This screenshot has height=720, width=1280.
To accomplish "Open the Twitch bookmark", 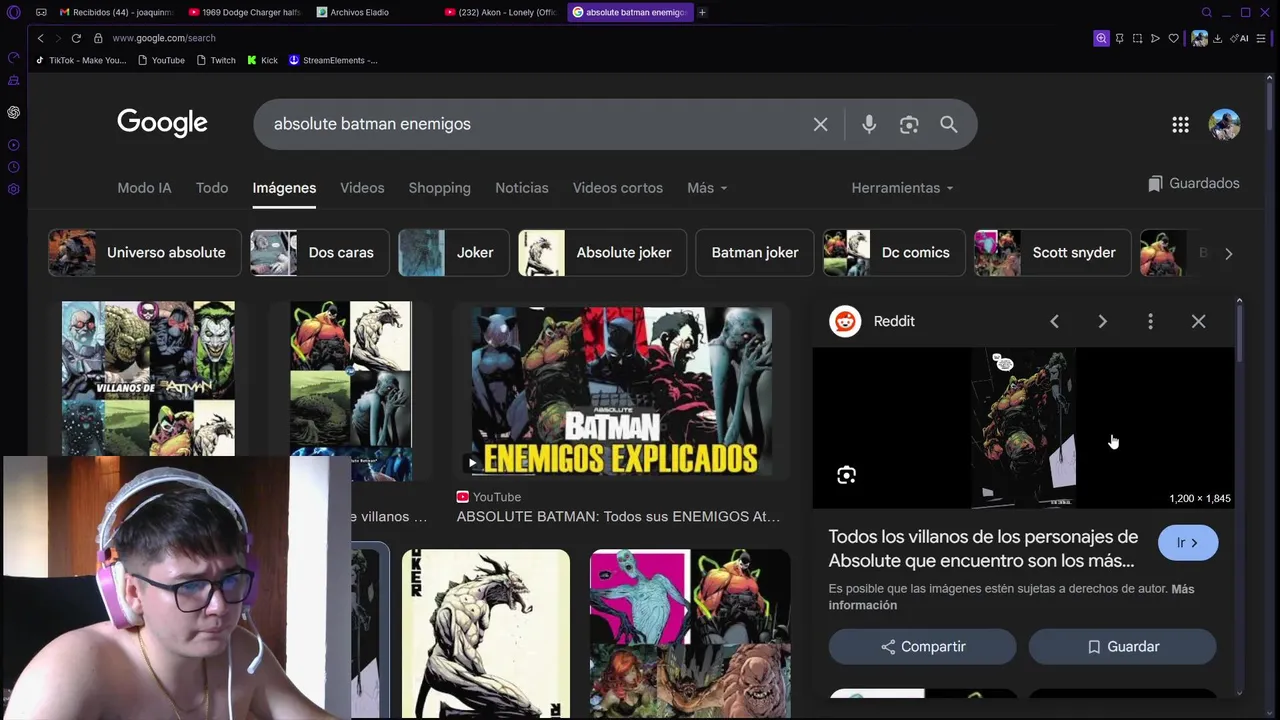I will pyautogui.click(x=216, y=60).
